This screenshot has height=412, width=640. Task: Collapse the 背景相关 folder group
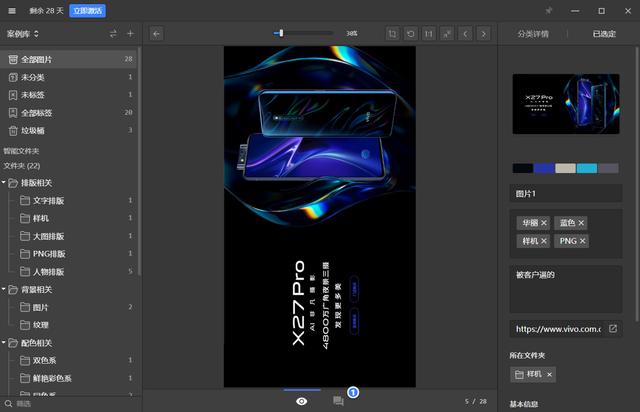(x=4, y=289)
